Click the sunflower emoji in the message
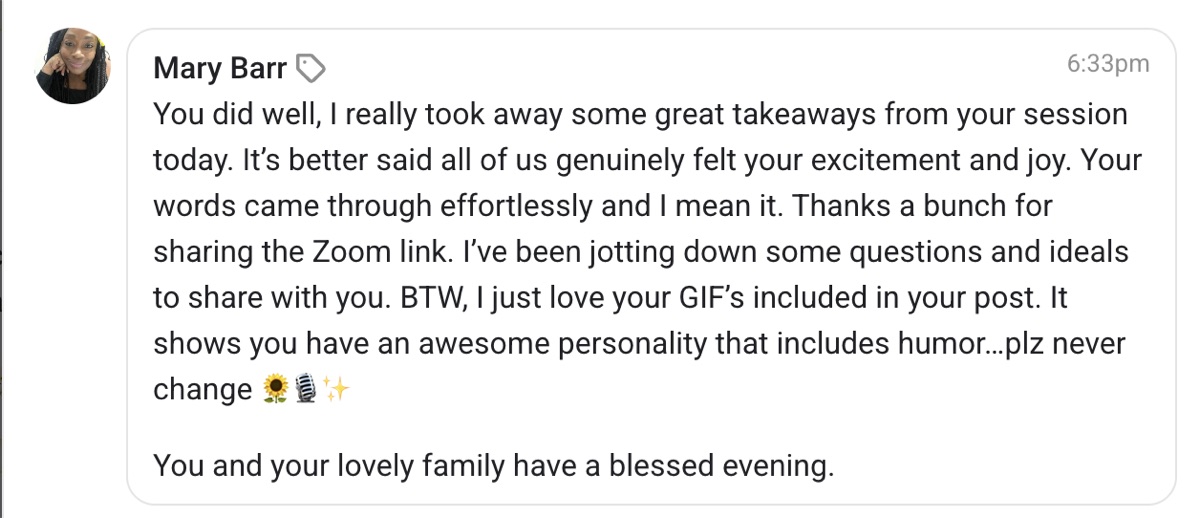Viewport: 1200px width, 518px height. [274, 391]
